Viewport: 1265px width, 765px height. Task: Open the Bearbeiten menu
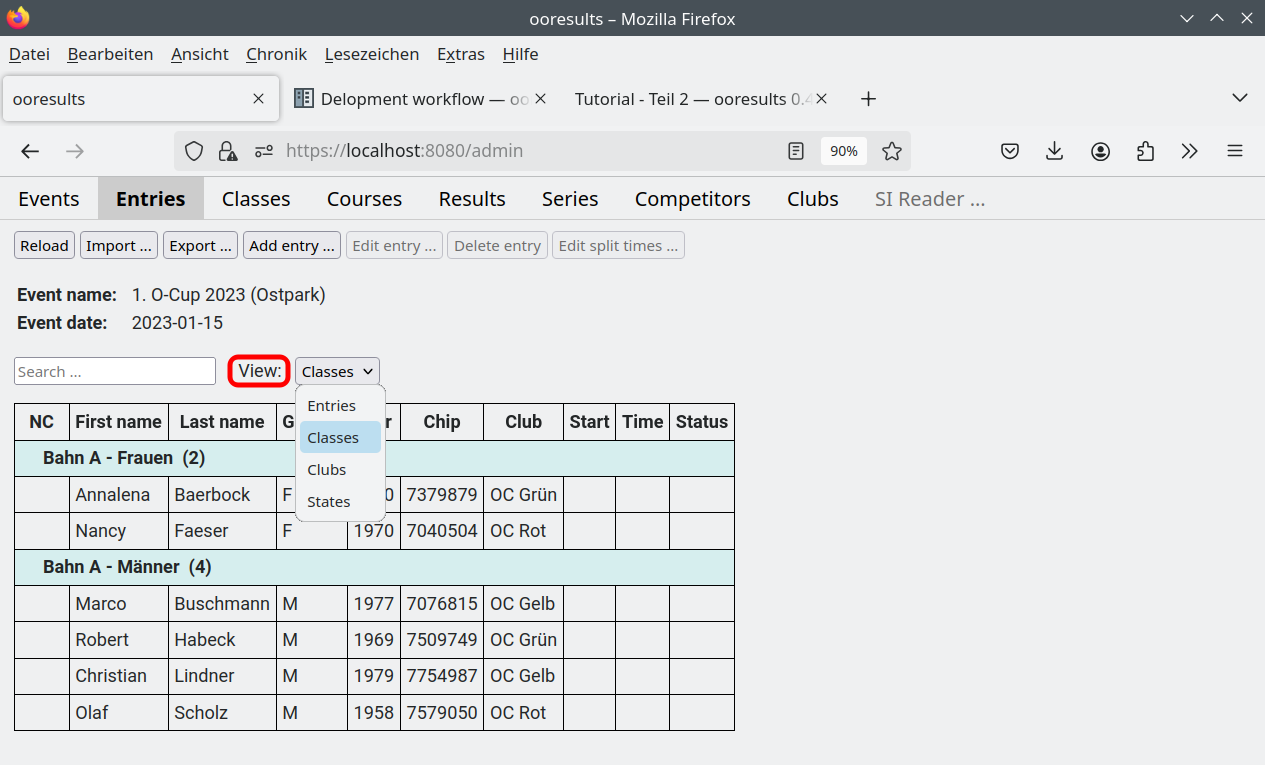click(110, 54)
